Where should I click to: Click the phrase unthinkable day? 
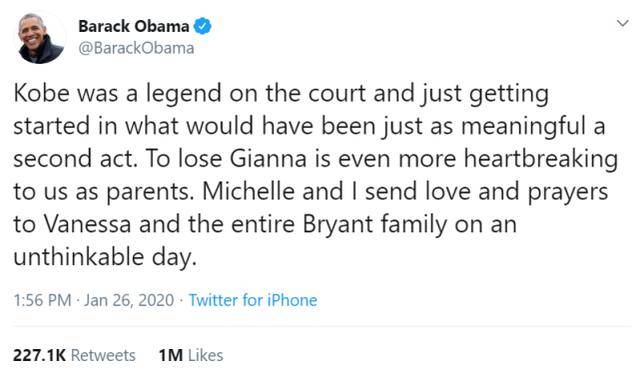(x=105, y=258)
